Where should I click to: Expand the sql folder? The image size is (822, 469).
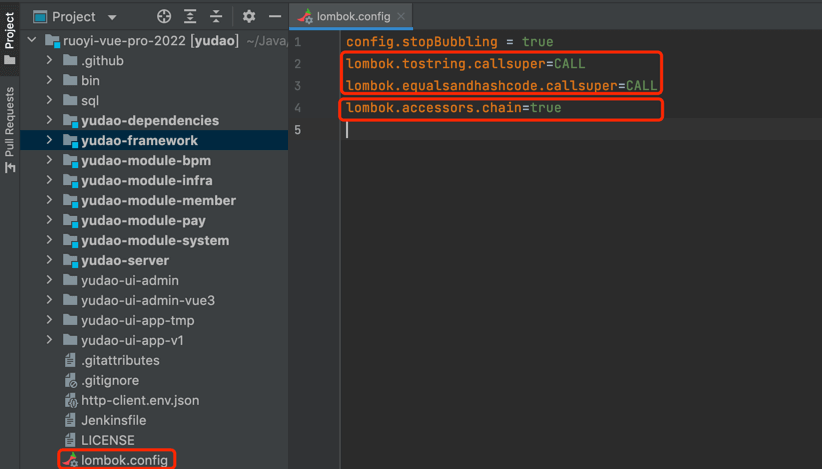click(49, 100)
